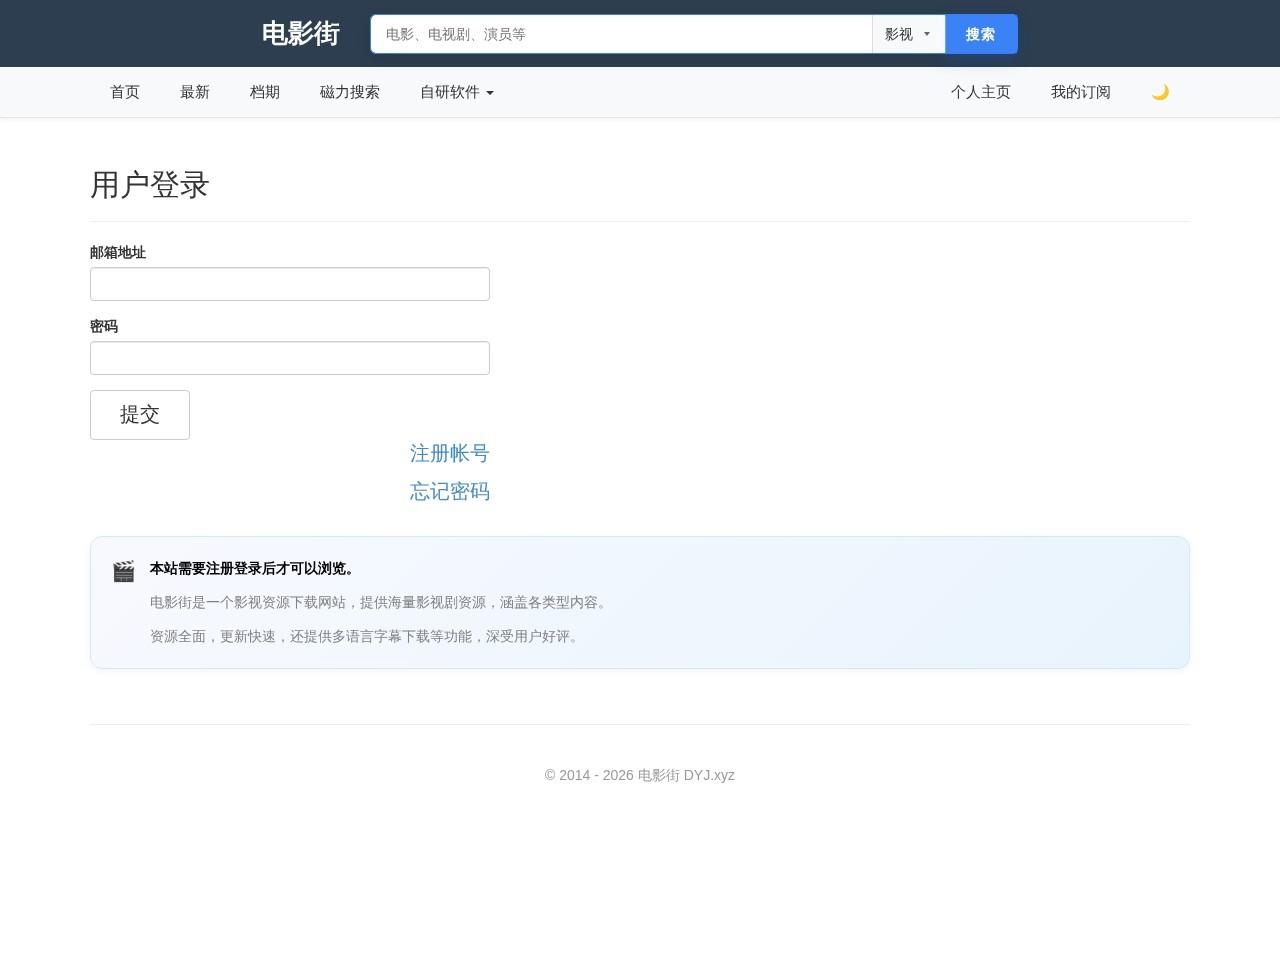
Task: Open 磁力搜索 in the navigation bar
Action: pos(350,92)
